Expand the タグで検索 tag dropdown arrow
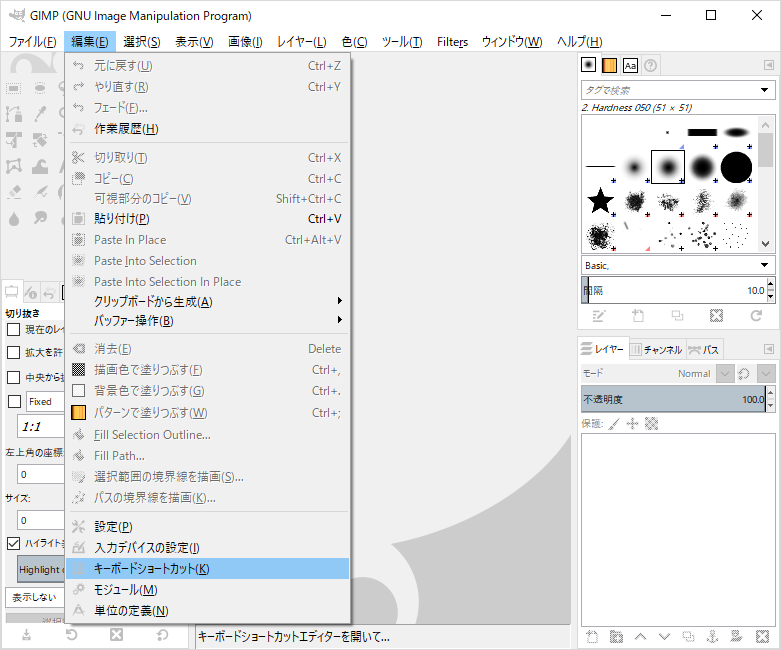781x650 pixels. (765, 90)
